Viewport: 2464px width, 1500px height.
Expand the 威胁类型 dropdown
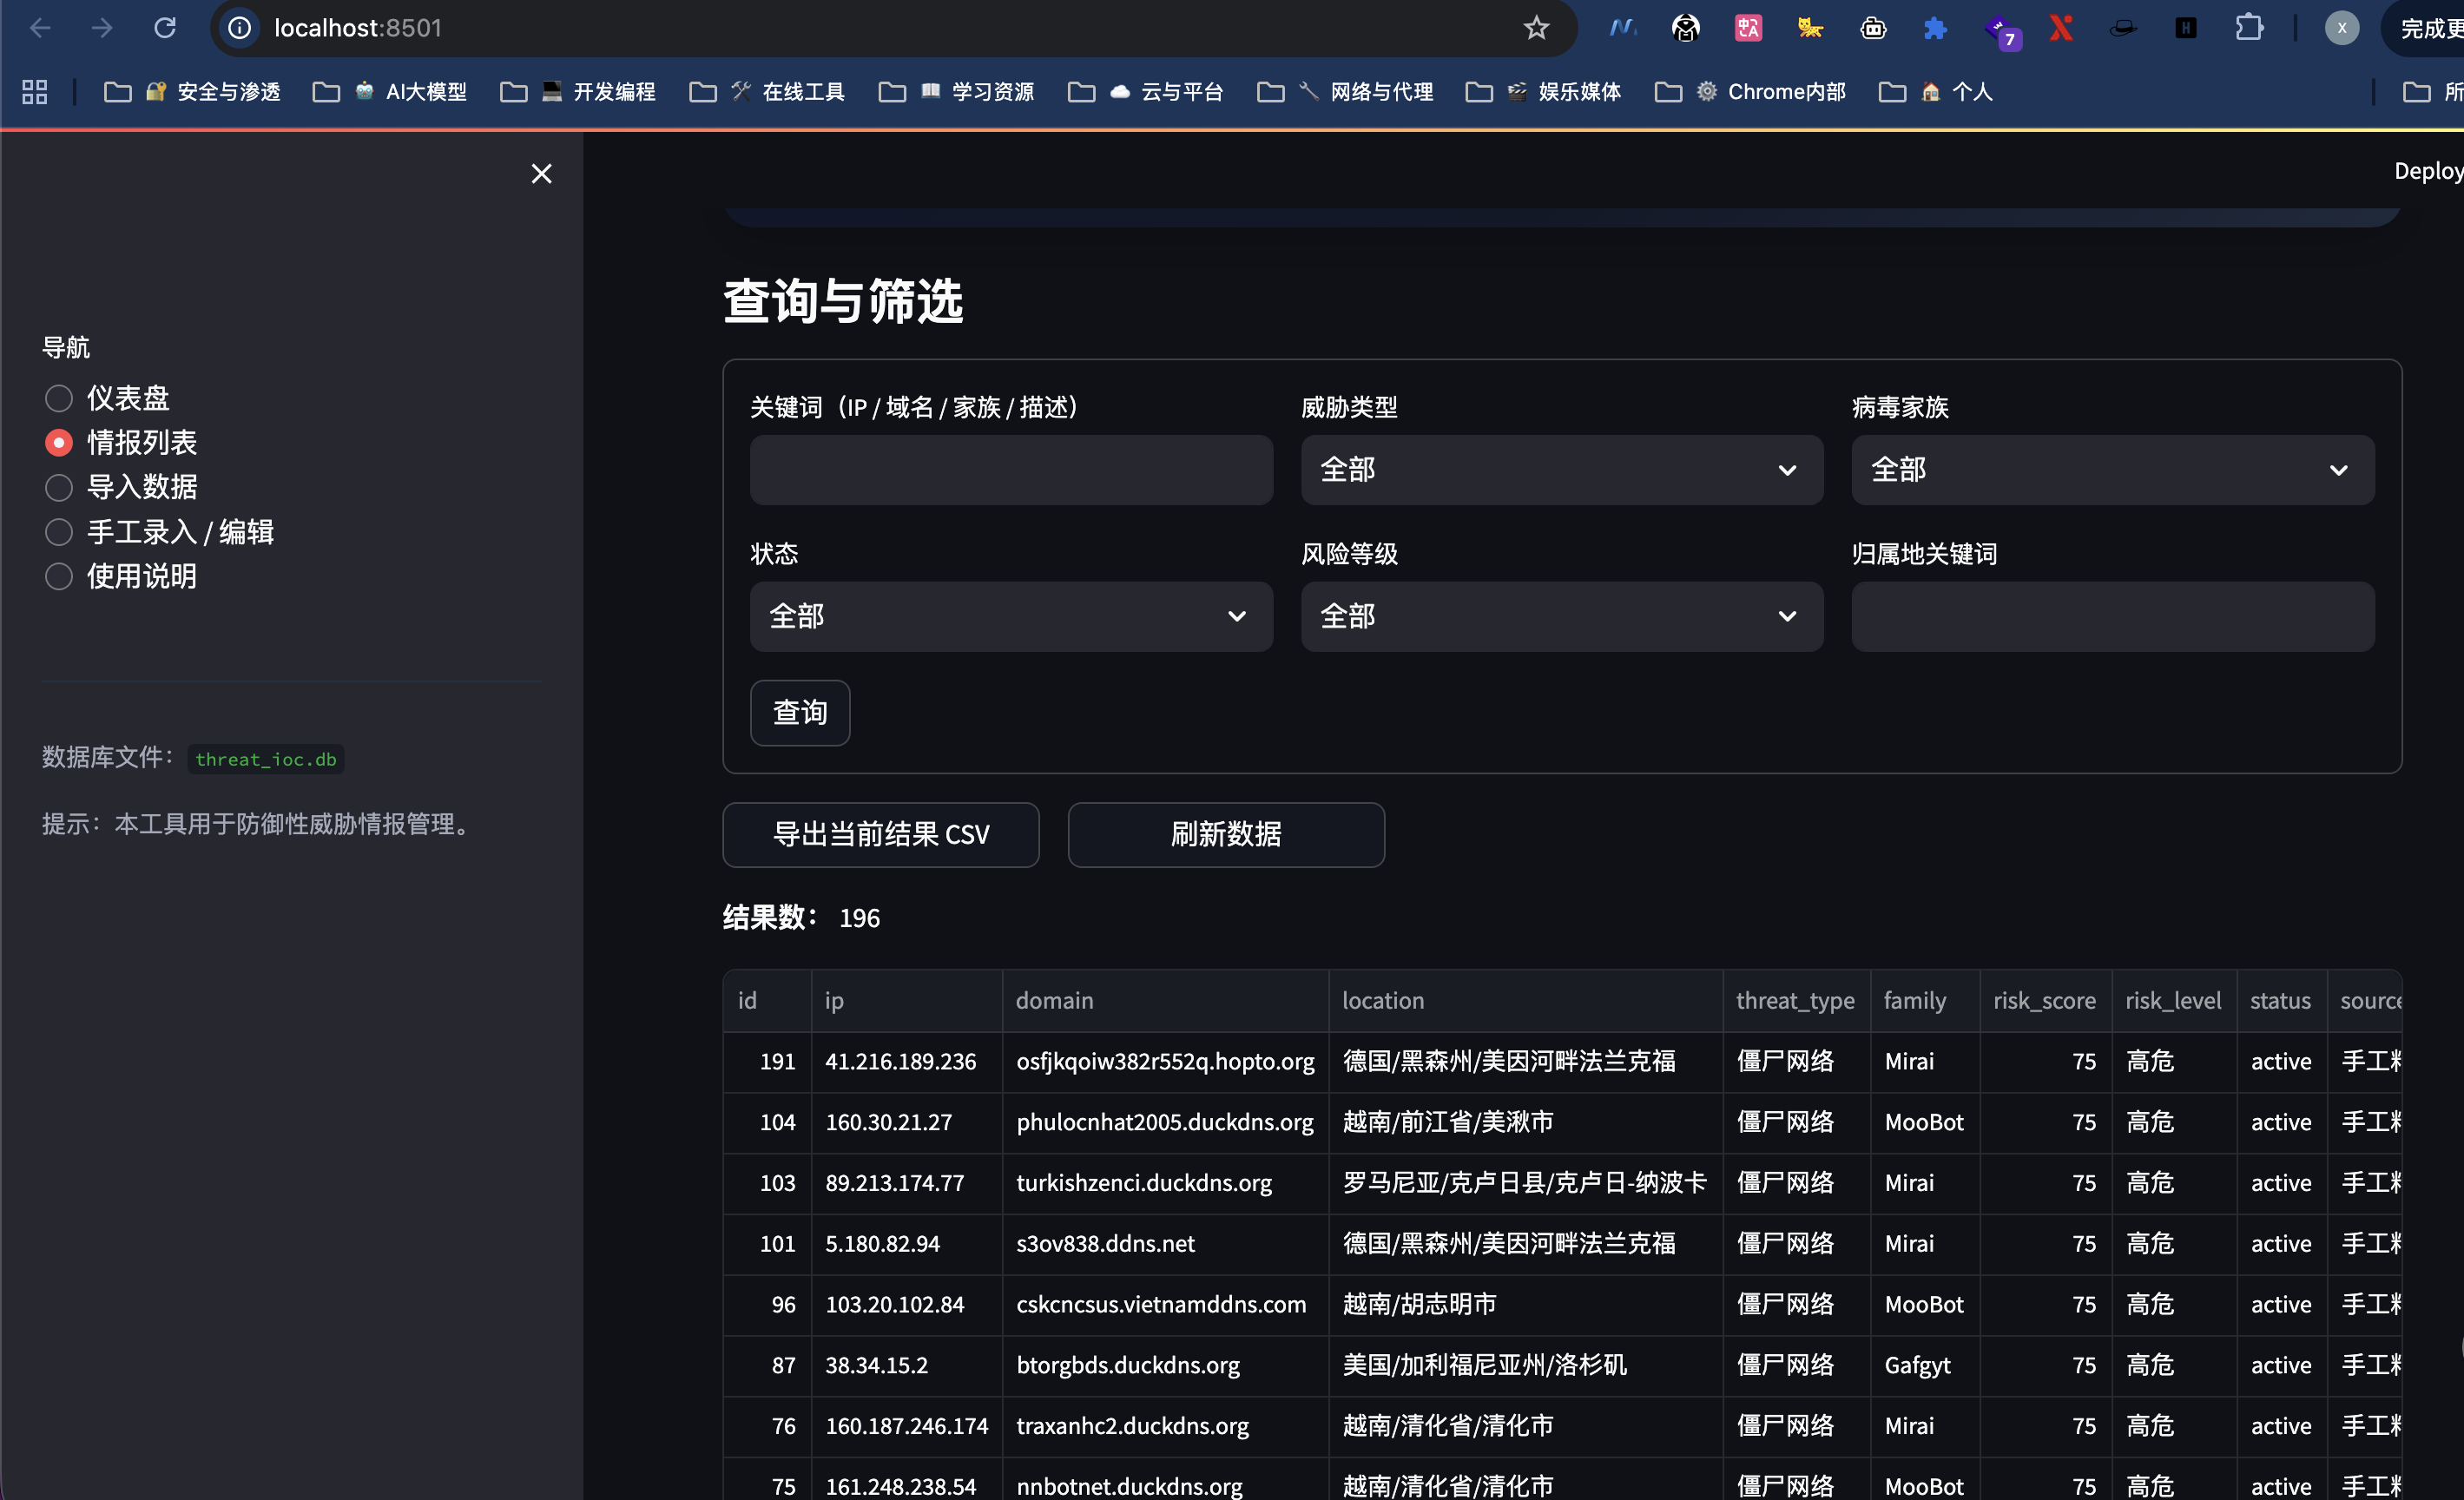[x=1562, y=470]
